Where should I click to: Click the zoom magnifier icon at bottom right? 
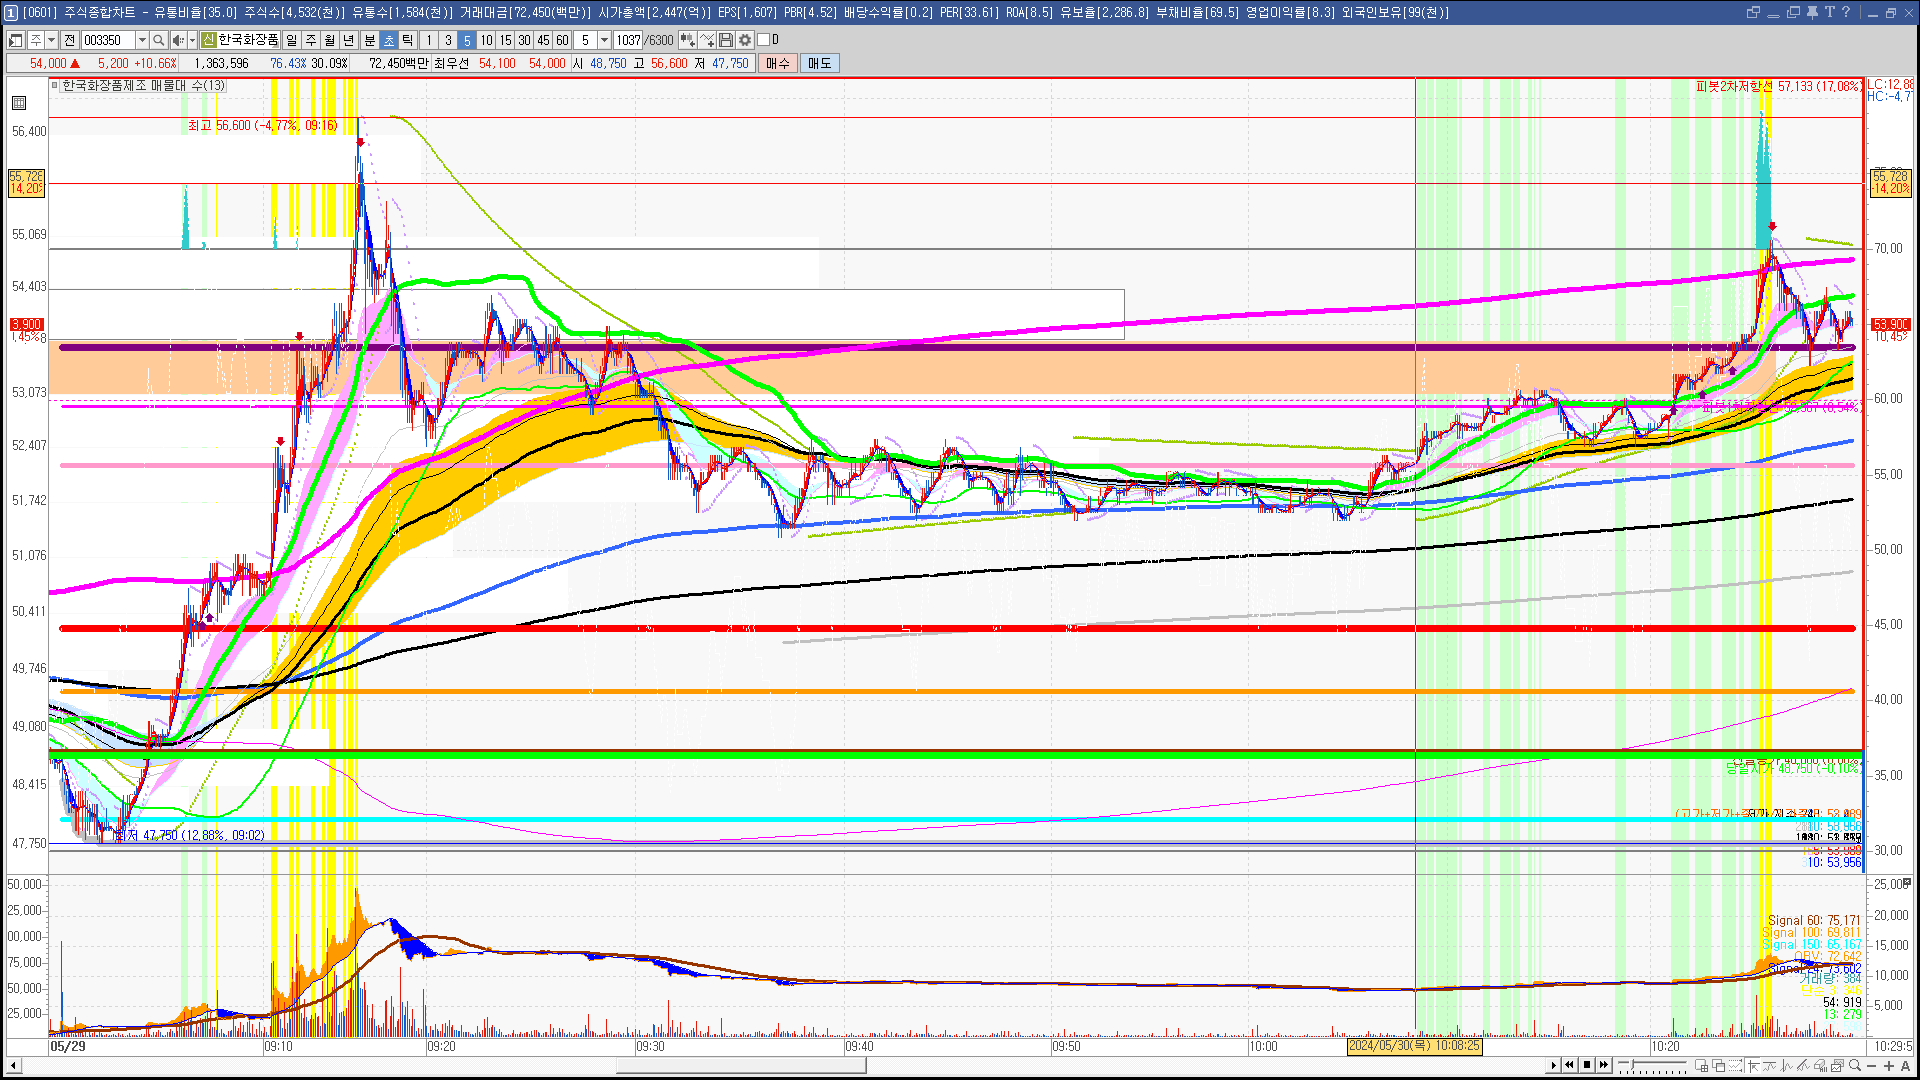click(1857, 1066)
